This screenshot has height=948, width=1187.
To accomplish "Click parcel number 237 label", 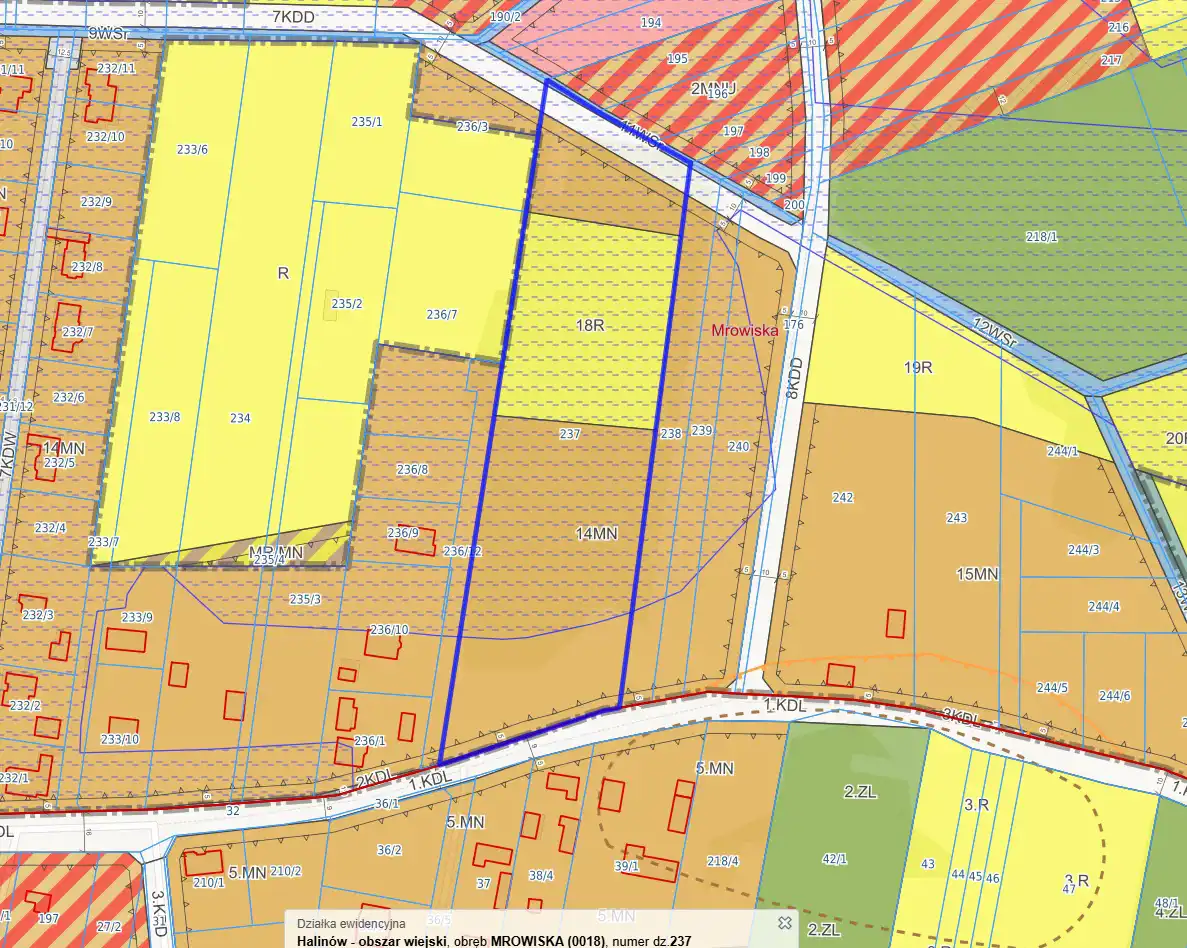I will 570,434.
